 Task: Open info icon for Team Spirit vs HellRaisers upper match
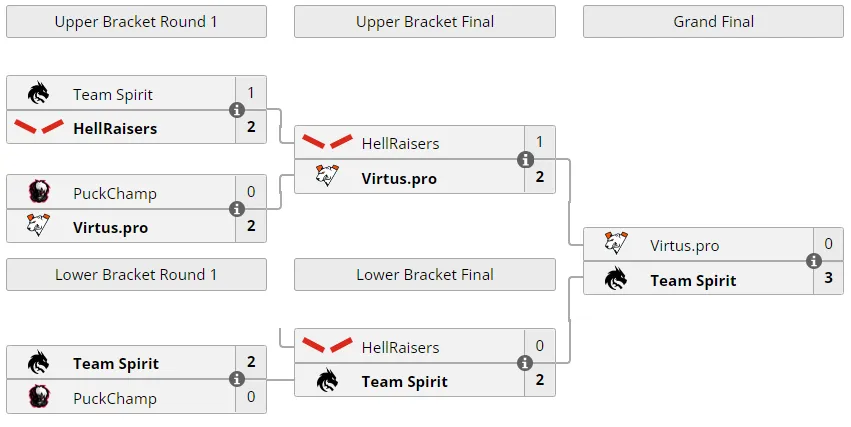tap(237, 110)
